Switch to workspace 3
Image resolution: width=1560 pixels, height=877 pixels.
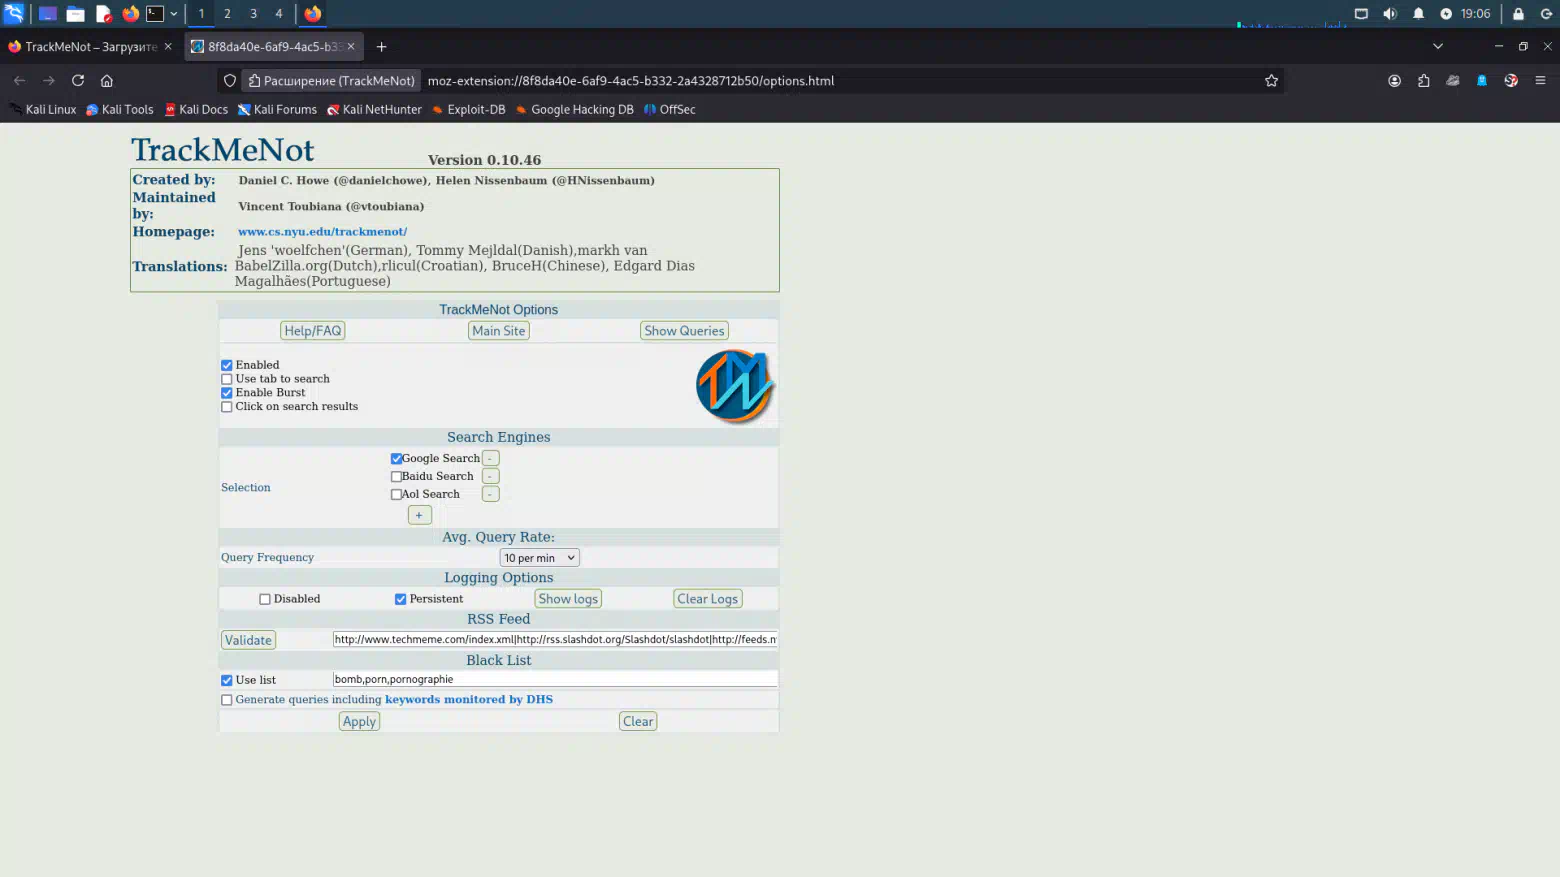pos(253,14)
